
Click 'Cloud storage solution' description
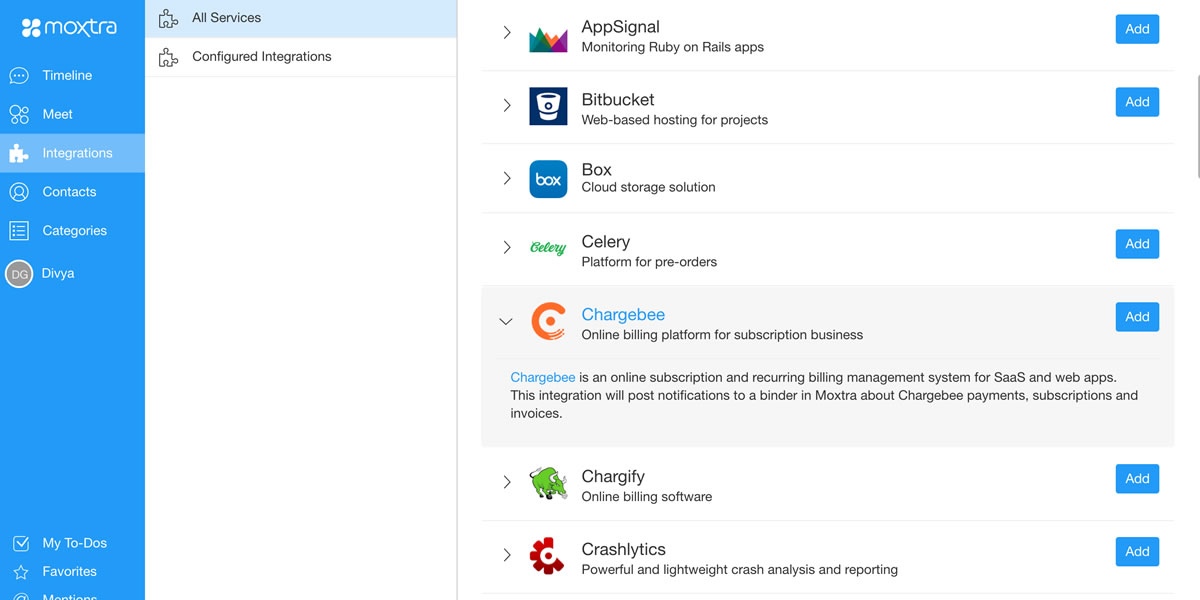pos(649,187)
